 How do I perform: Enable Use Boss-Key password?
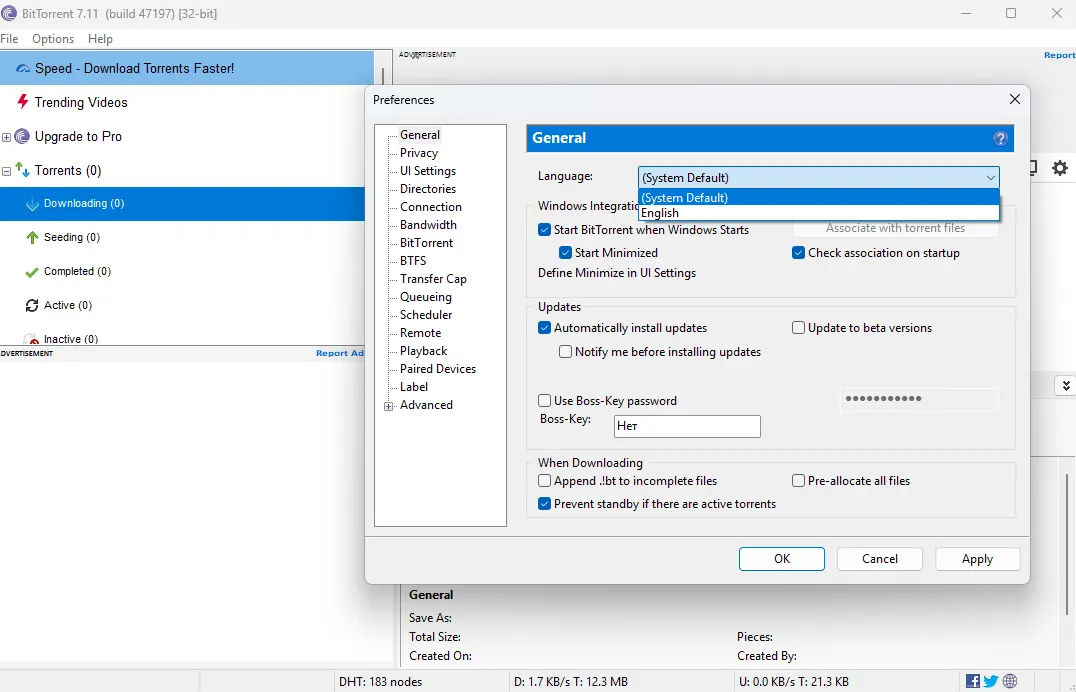544,400
